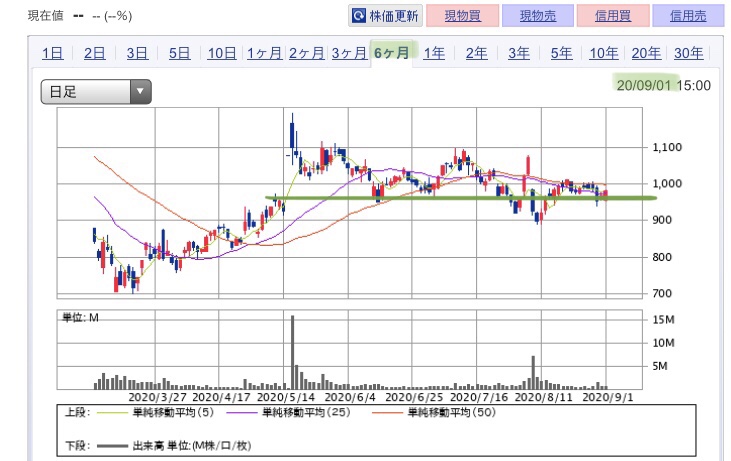Viewport: 731px width, 461px height.
Task: Open the 30年 chart period
Action: 689,53
